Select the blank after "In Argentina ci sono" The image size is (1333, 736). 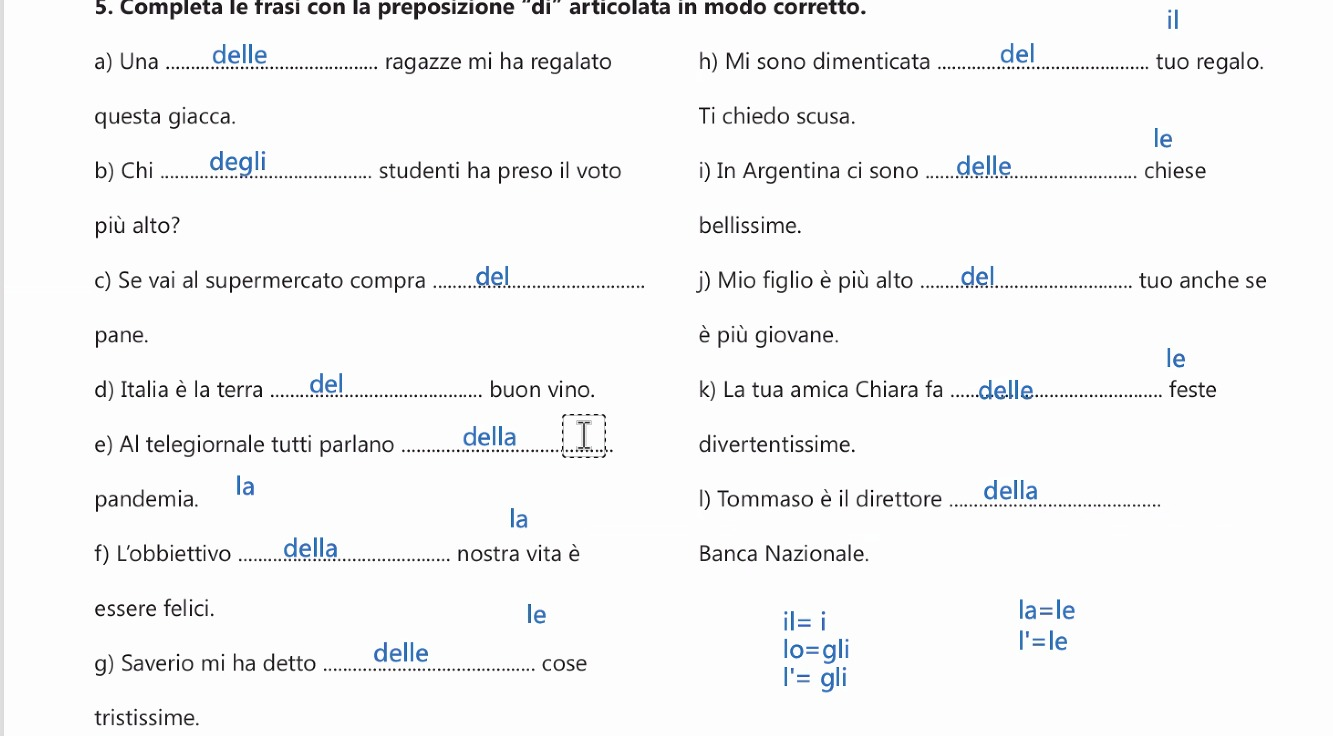(1031, 174)
